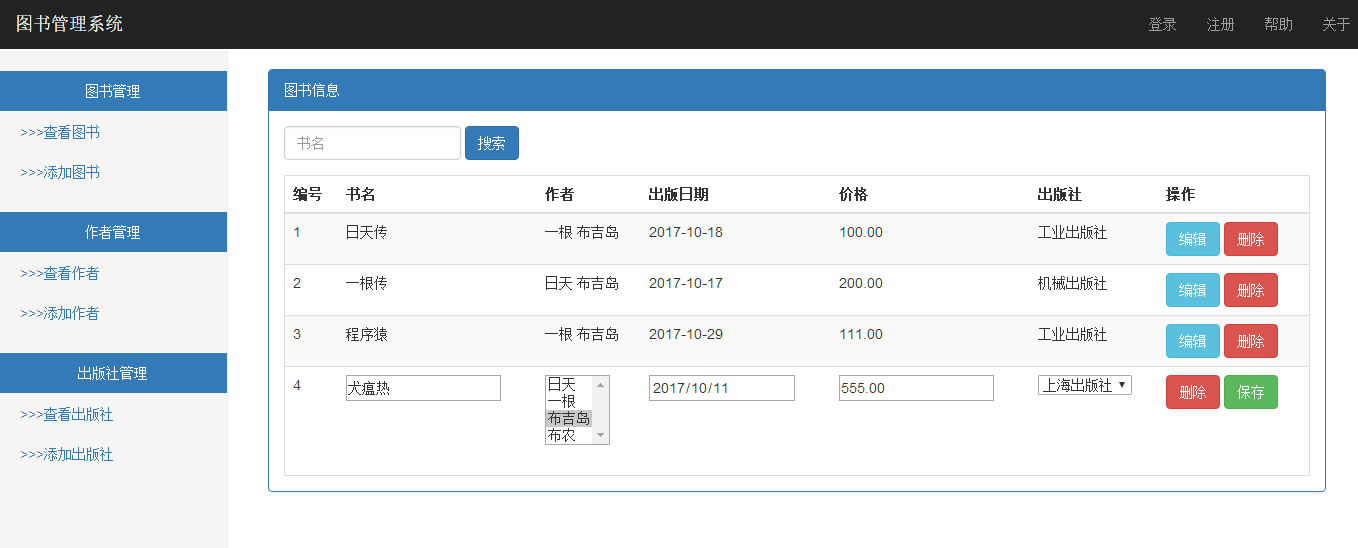The width and height of the screenshot is (1358, 548).
Task: Click the green 保存 button
Action: (1251, 392)
